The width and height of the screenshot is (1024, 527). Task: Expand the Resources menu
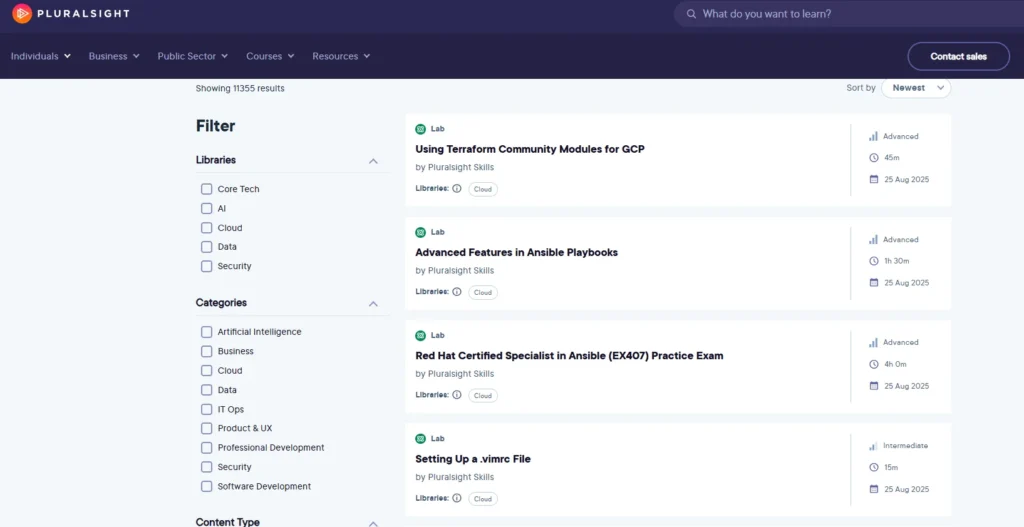(x=341, y=56)
